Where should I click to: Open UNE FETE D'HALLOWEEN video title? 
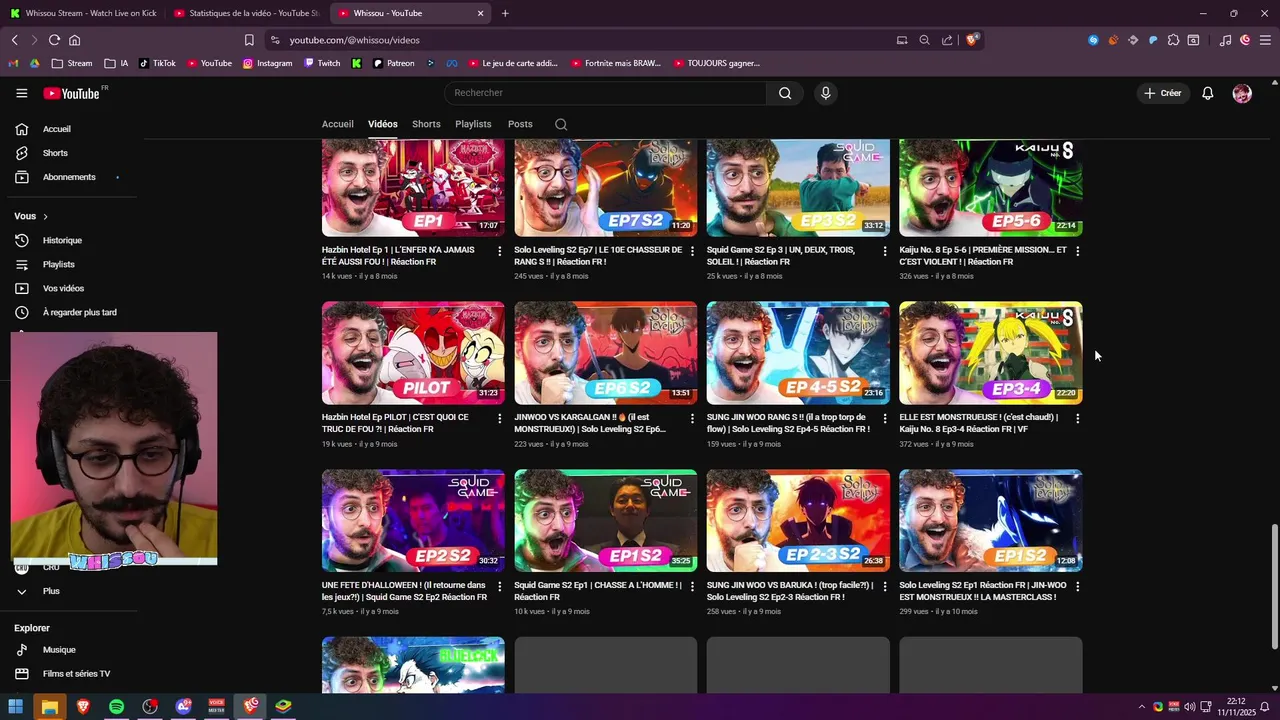(x=404, y=591)
